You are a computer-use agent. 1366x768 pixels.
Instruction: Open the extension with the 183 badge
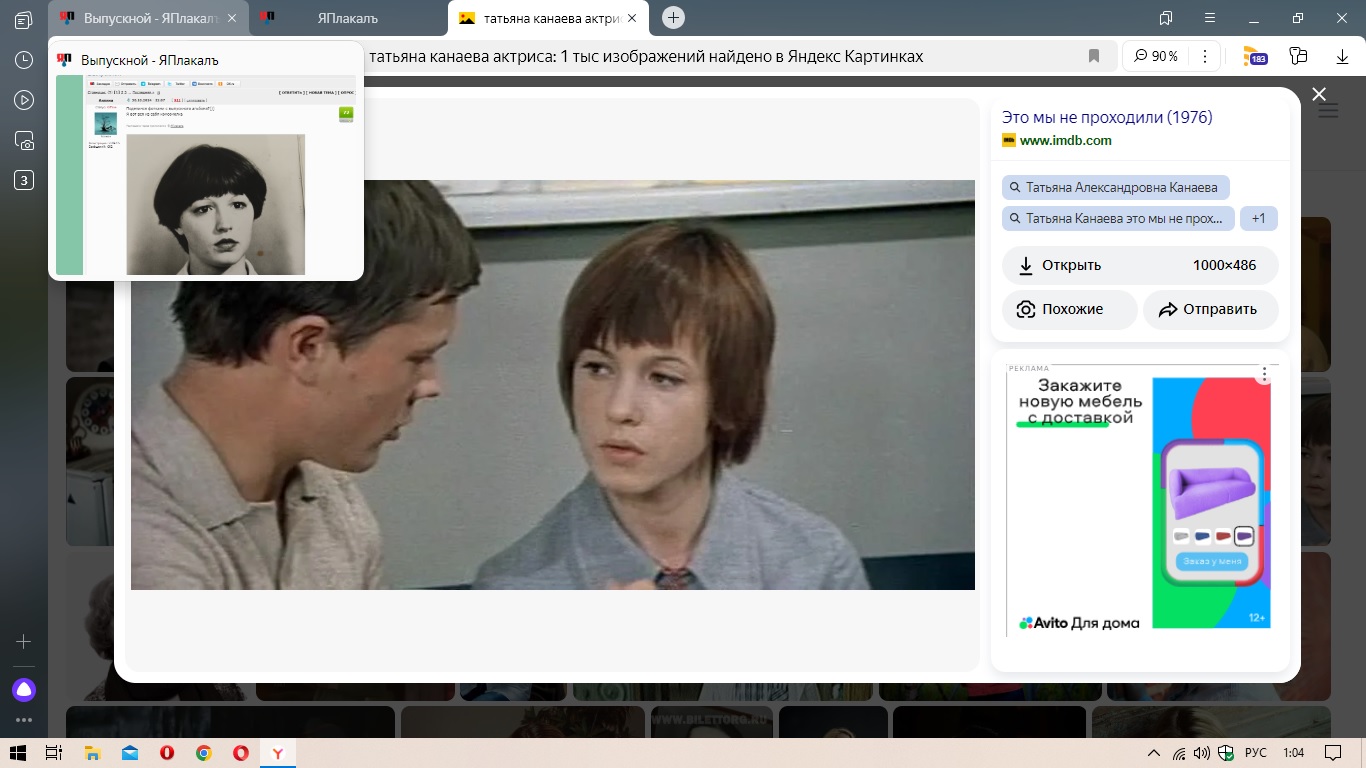point(1254,57)
